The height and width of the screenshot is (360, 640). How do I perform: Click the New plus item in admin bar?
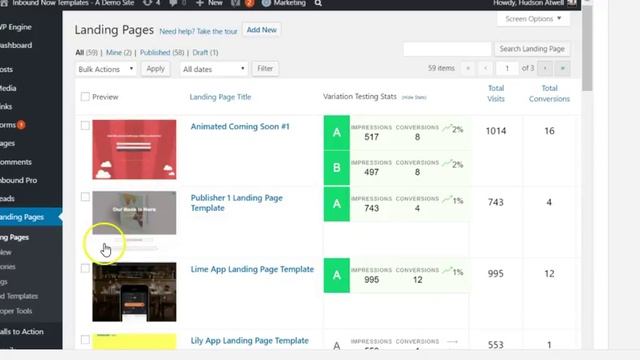coord(209,3)
